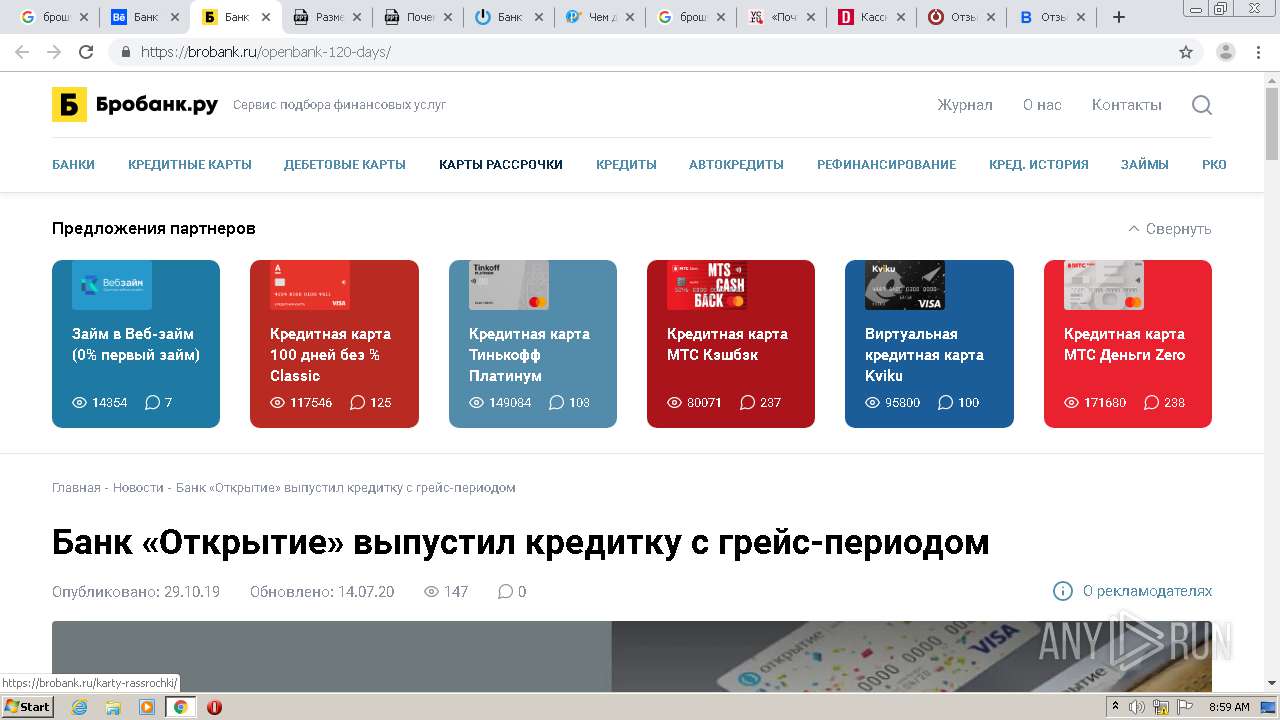The width and height of the screenshot is (1280, 720).
Task: Click the info icon near О рекламодателях
Action: pos(1063,591)
